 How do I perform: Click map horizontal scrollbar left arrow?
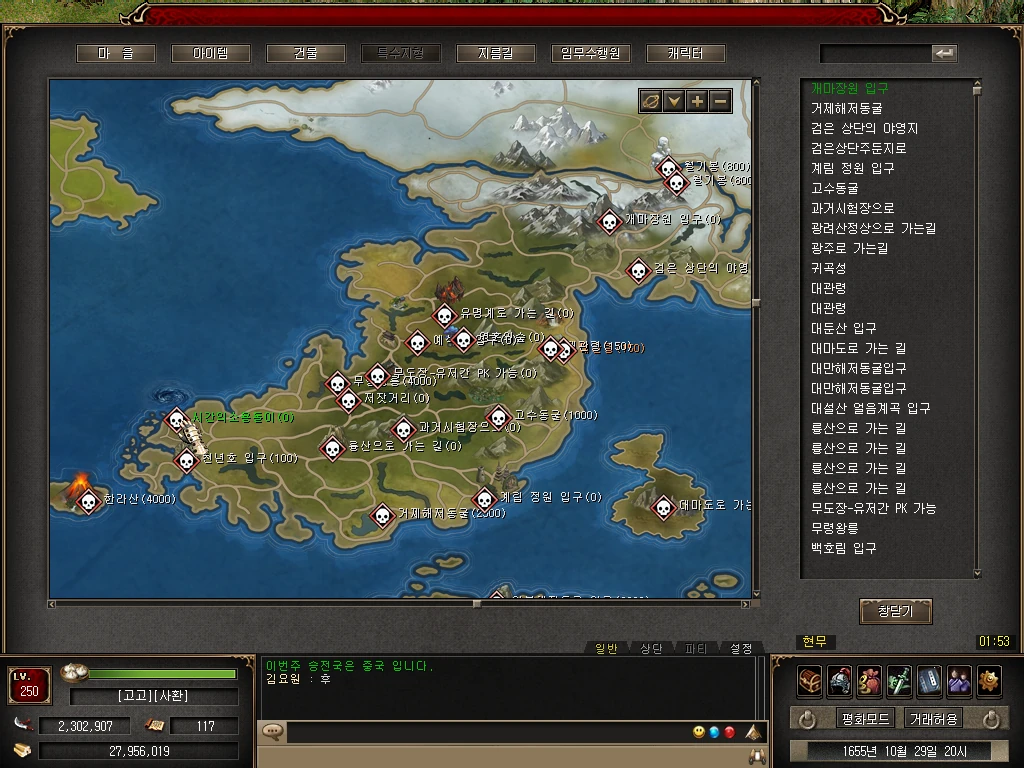pos(52,604)
